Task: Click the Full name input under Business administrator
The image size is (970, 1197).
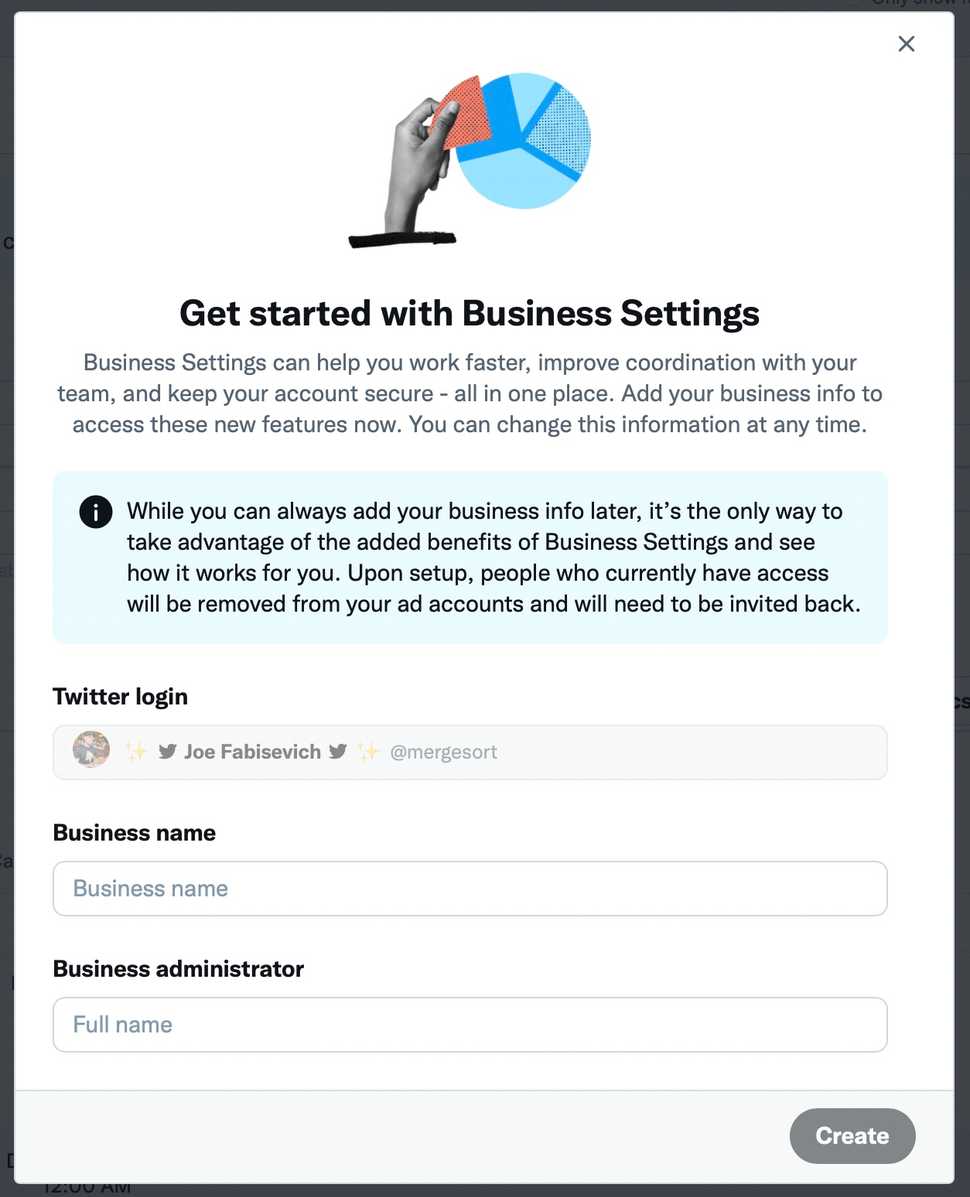Action: click(470, 1024)
